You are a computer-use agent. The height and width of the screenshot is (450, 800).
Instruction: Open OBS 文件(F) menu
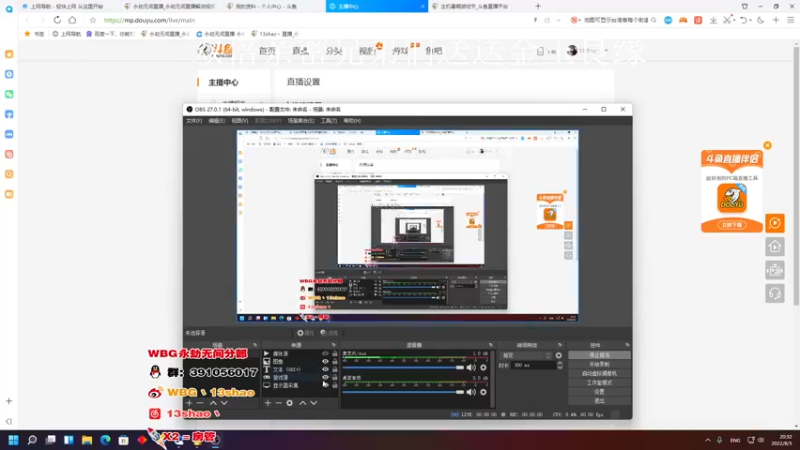pos(194,121)
